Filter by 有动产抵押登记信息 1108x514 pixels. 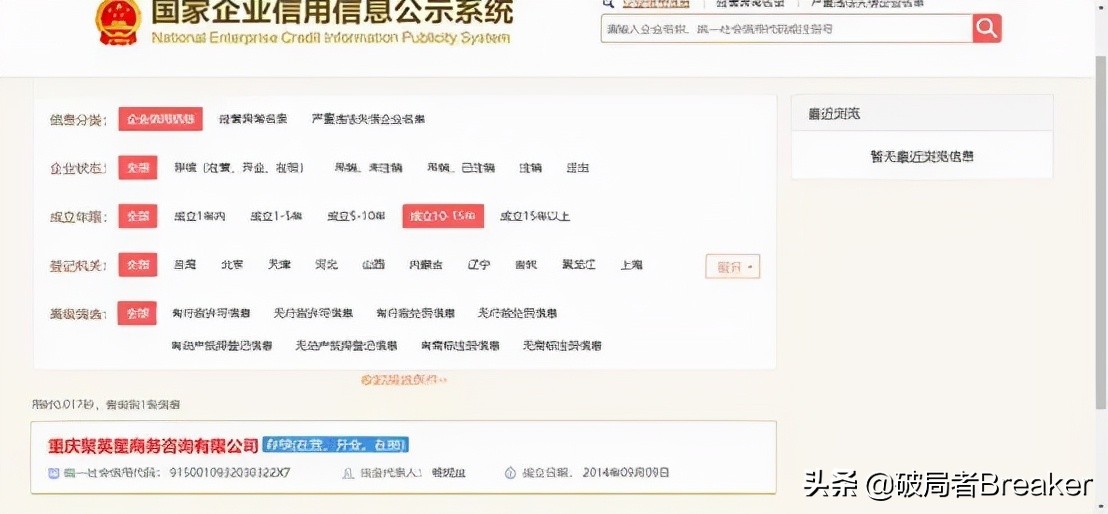(222, 346)
